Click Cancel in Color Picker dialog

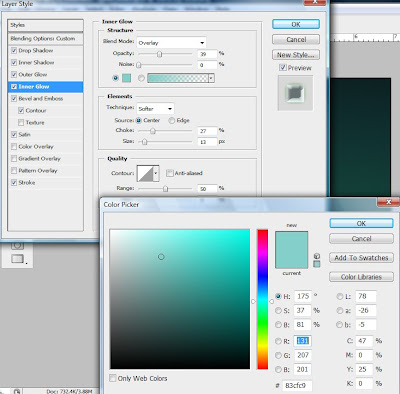tap(361, 239)
